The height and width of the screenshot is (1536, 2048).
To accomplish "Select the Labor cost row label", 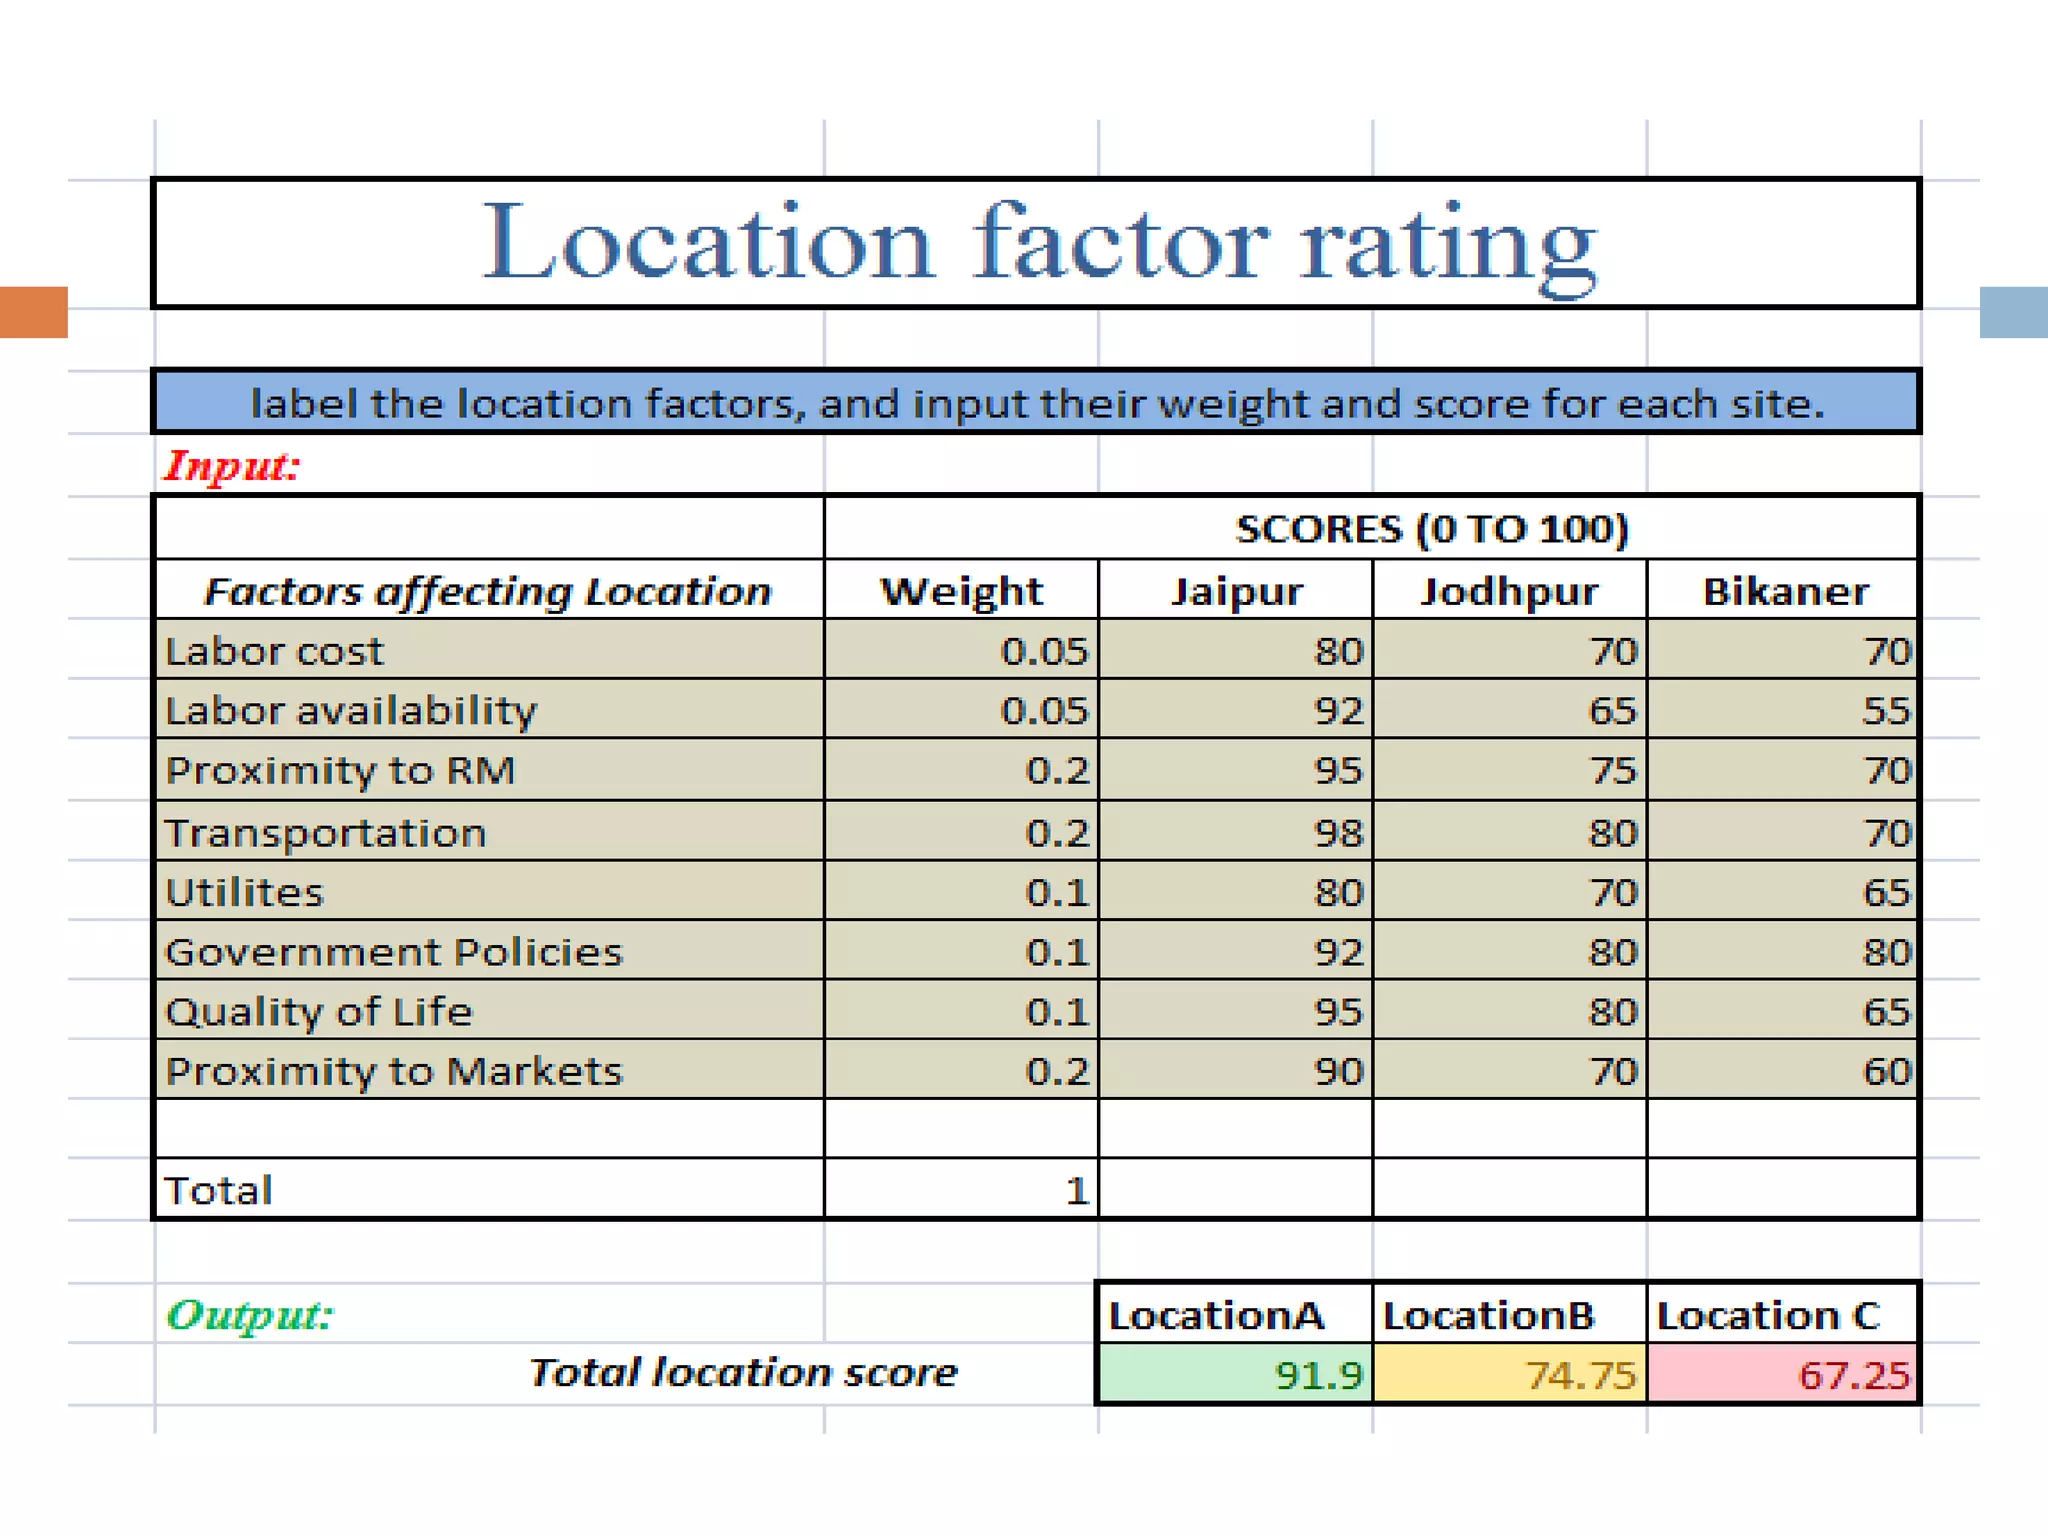I will 489,651.
